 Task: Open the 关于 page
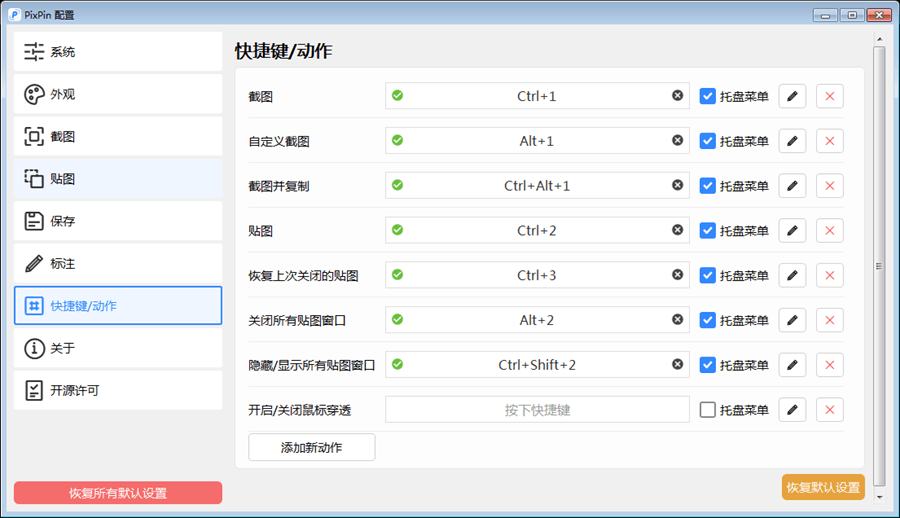(x=118, y=348)
